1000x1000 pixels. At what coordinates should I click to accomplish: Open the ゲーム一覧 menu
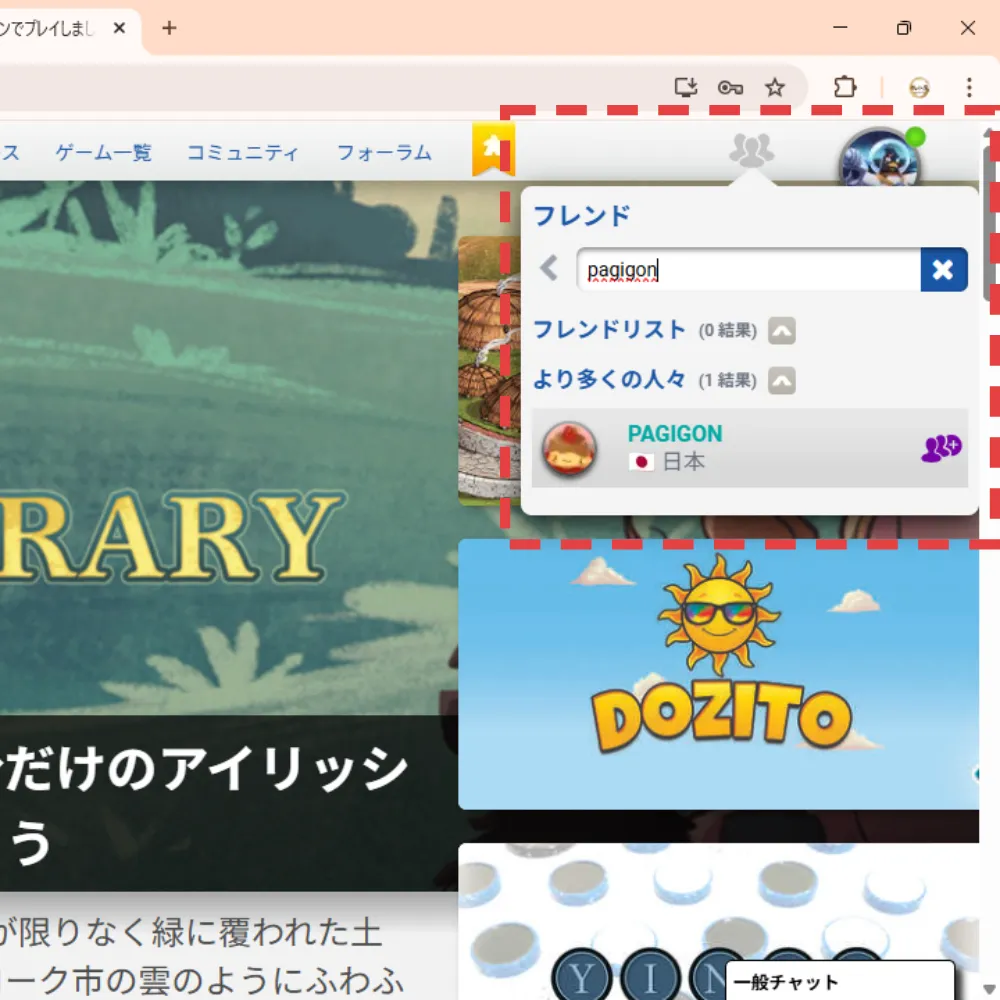coord(104,153)
